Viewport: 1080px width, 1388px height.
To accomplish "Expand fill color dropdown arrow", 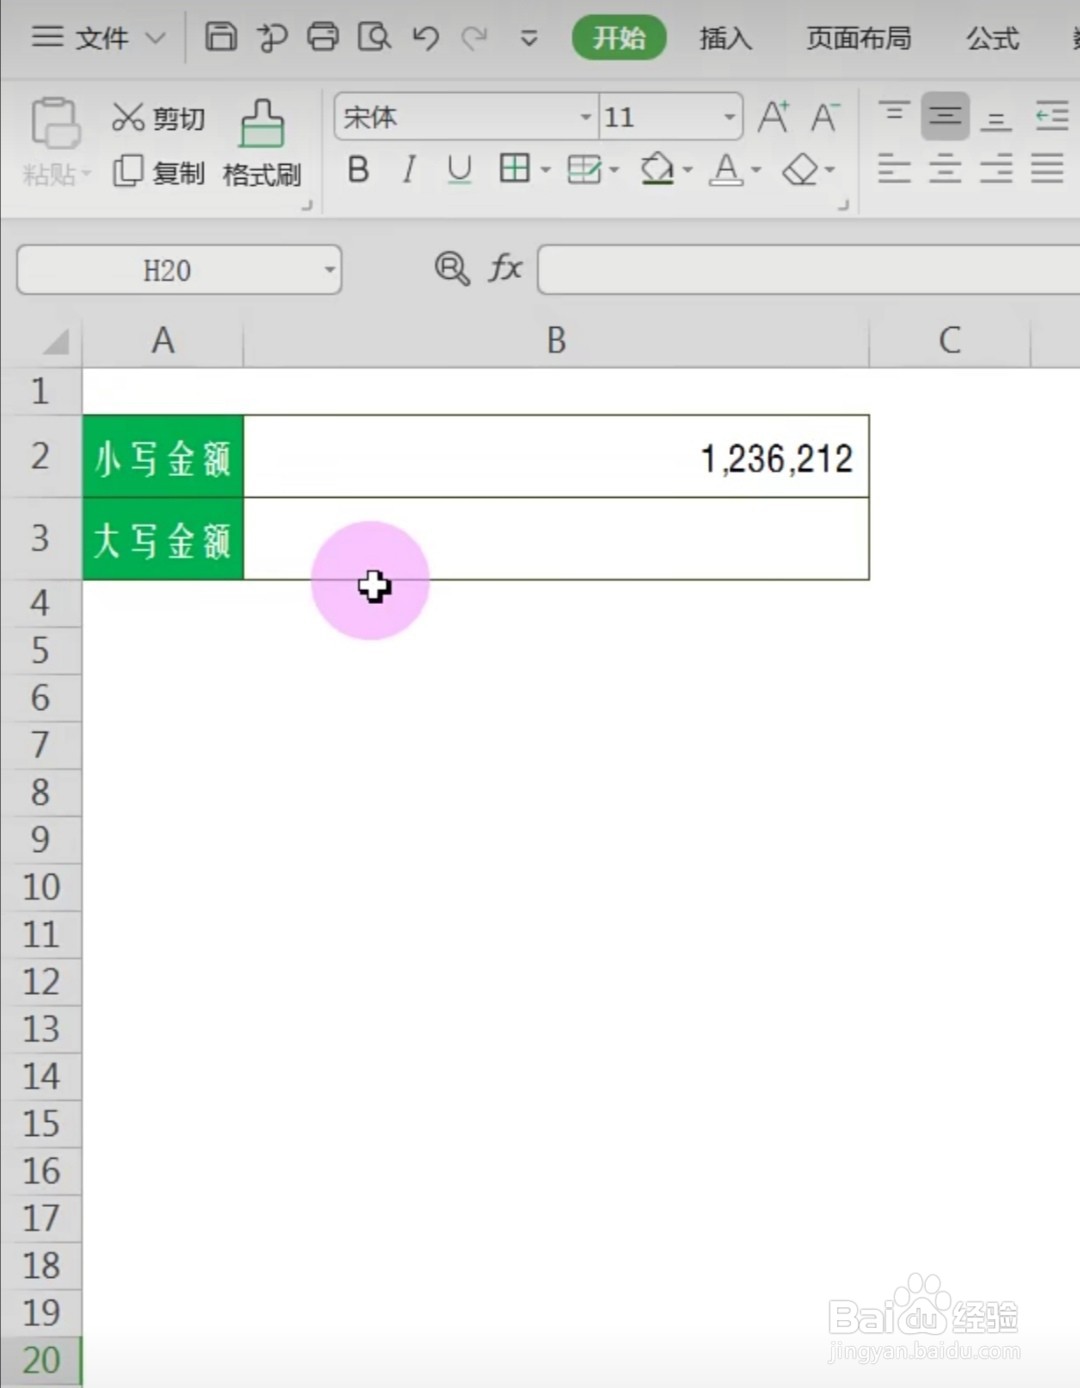I will coord(687,170).
